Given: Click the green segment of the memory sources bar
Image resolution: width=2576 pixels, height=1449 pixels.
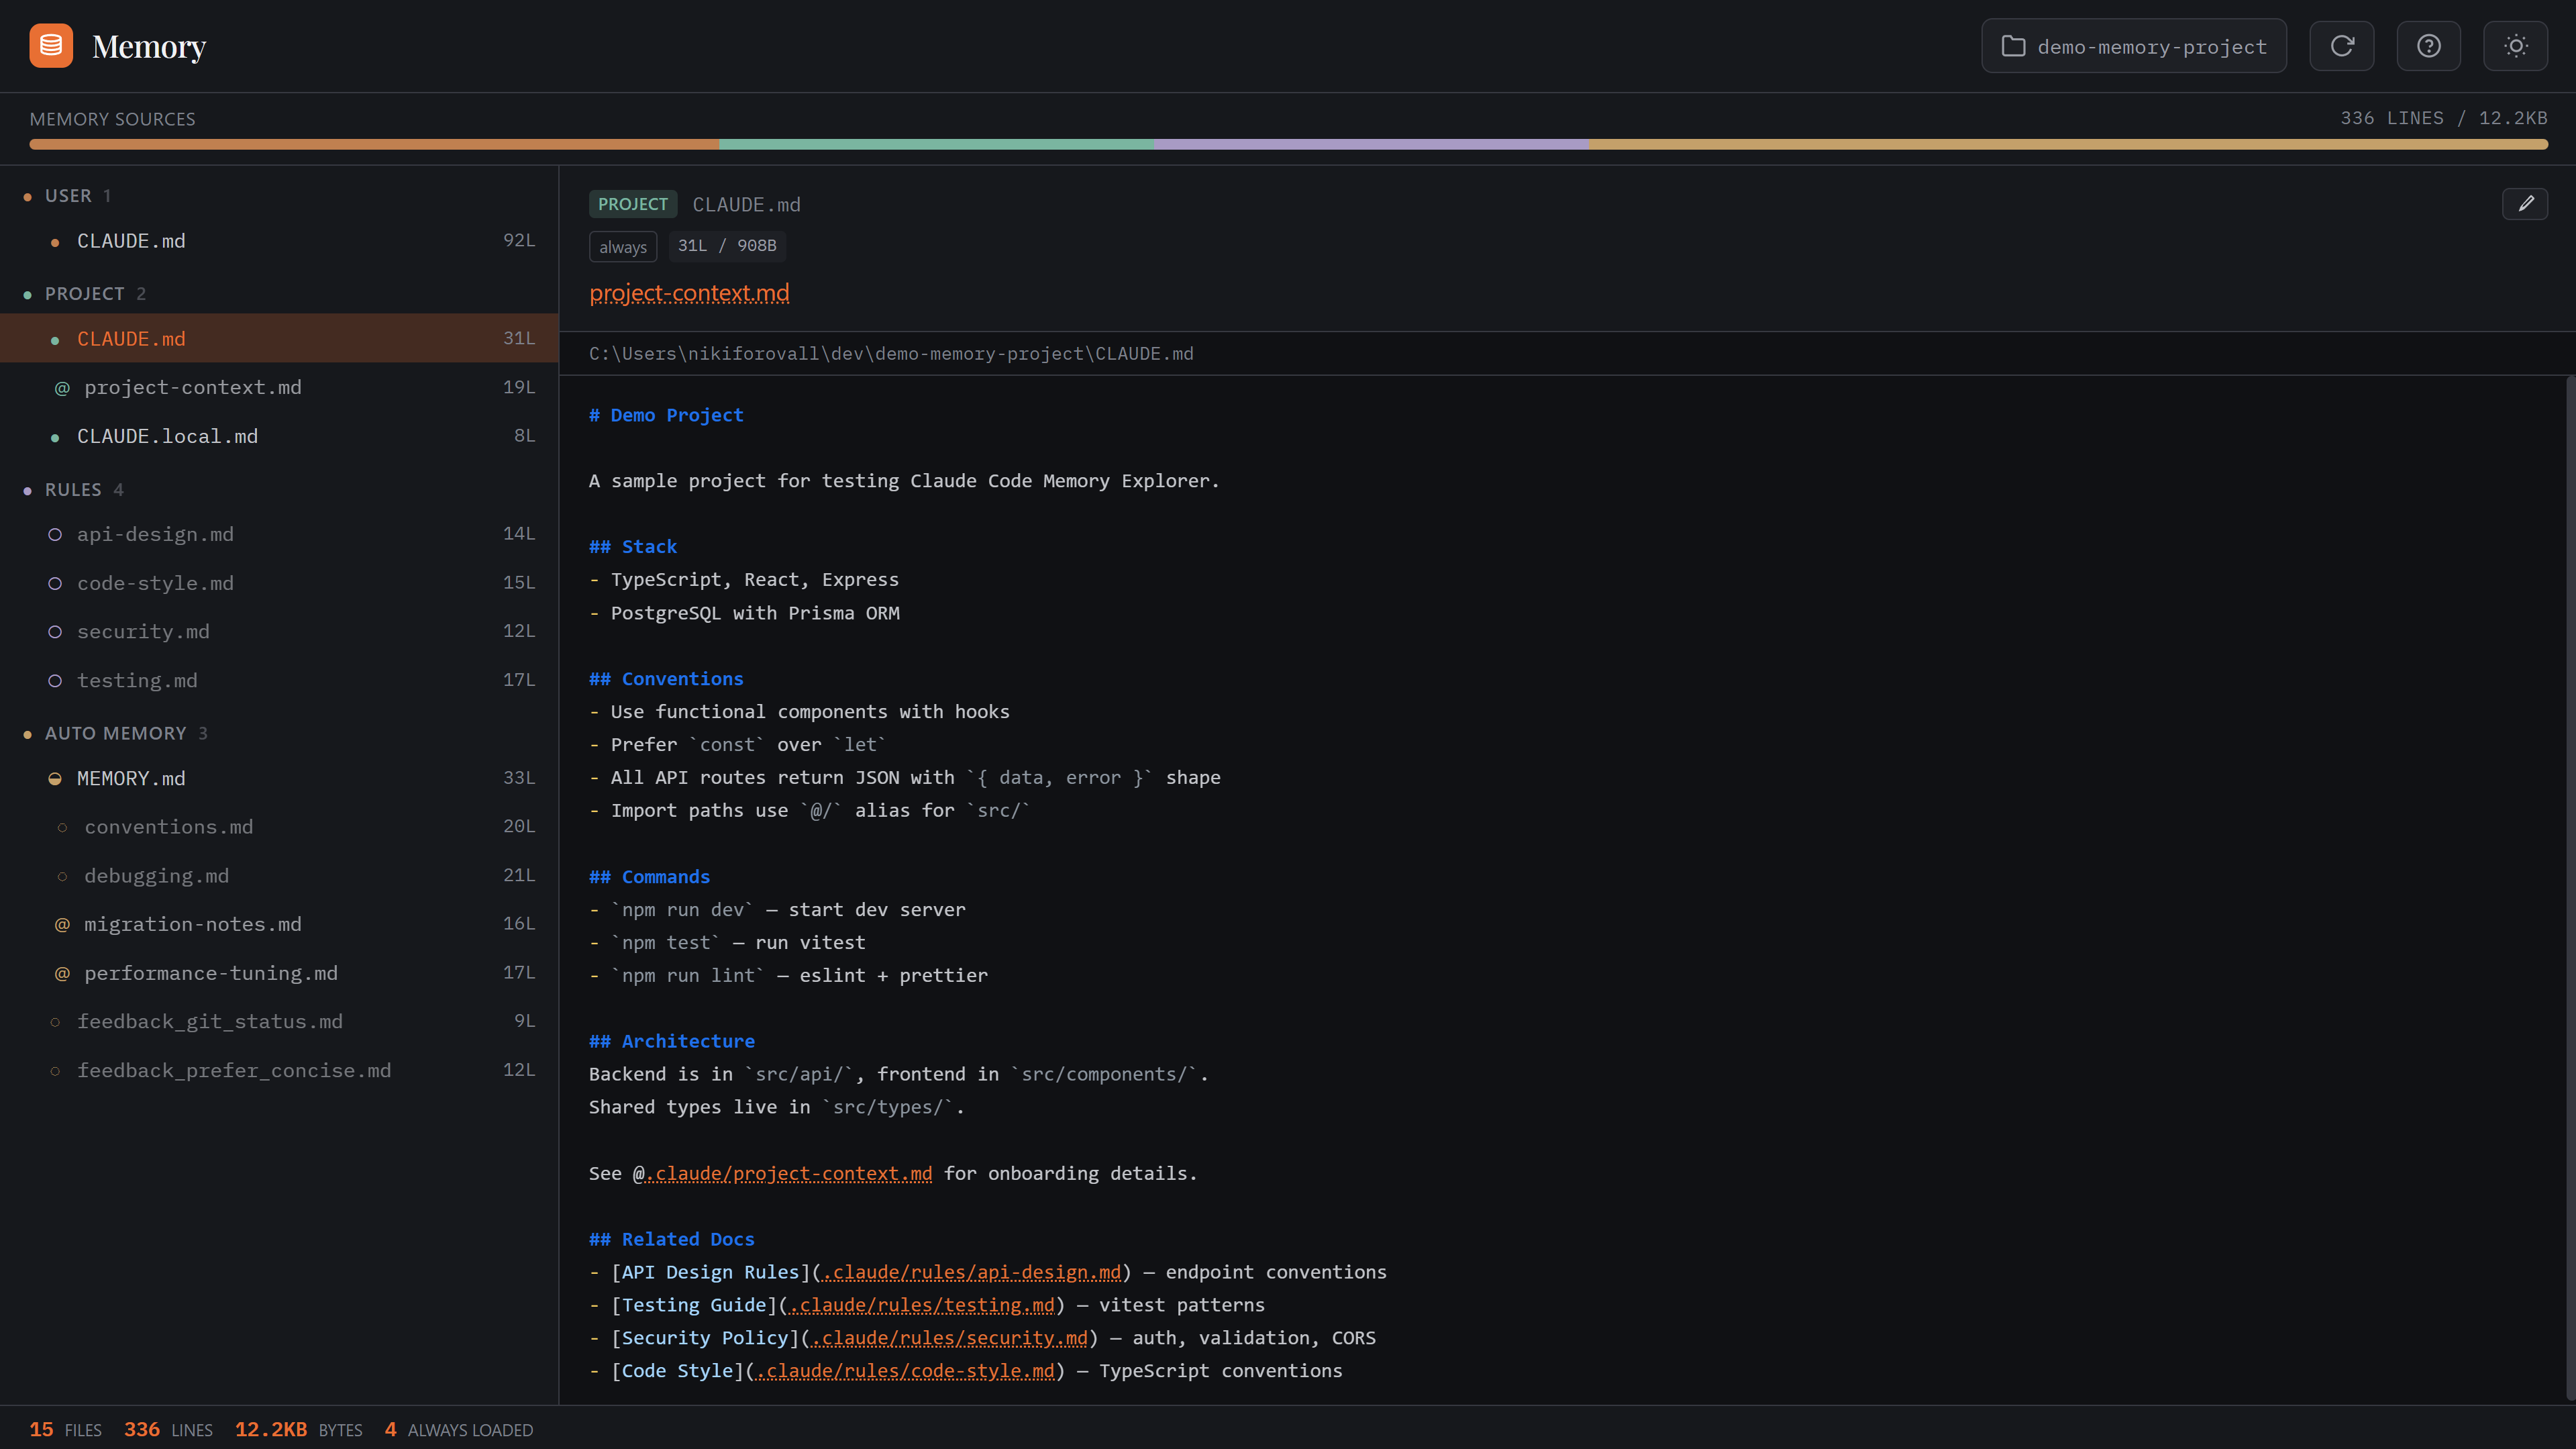Looking at the screenshot, I should (x=937, y=144).
